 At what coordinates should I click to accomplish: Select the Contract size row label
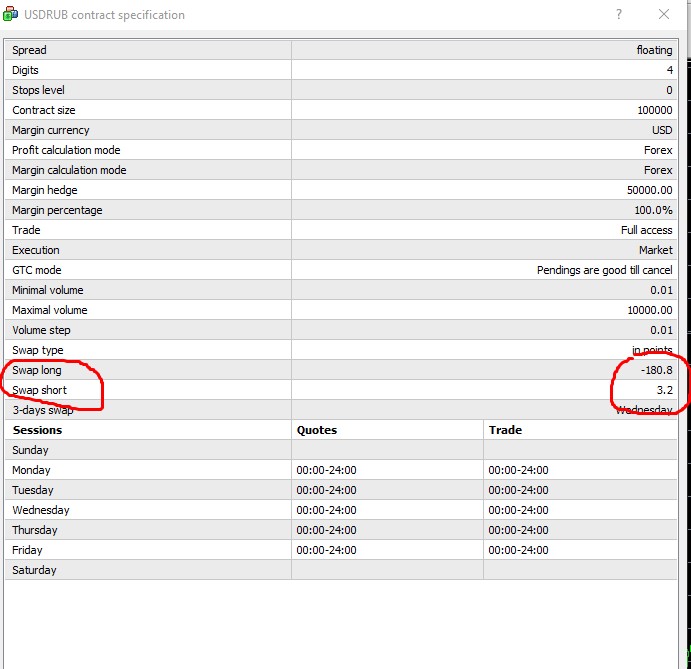pyautogui.click(x=43, y=110)
